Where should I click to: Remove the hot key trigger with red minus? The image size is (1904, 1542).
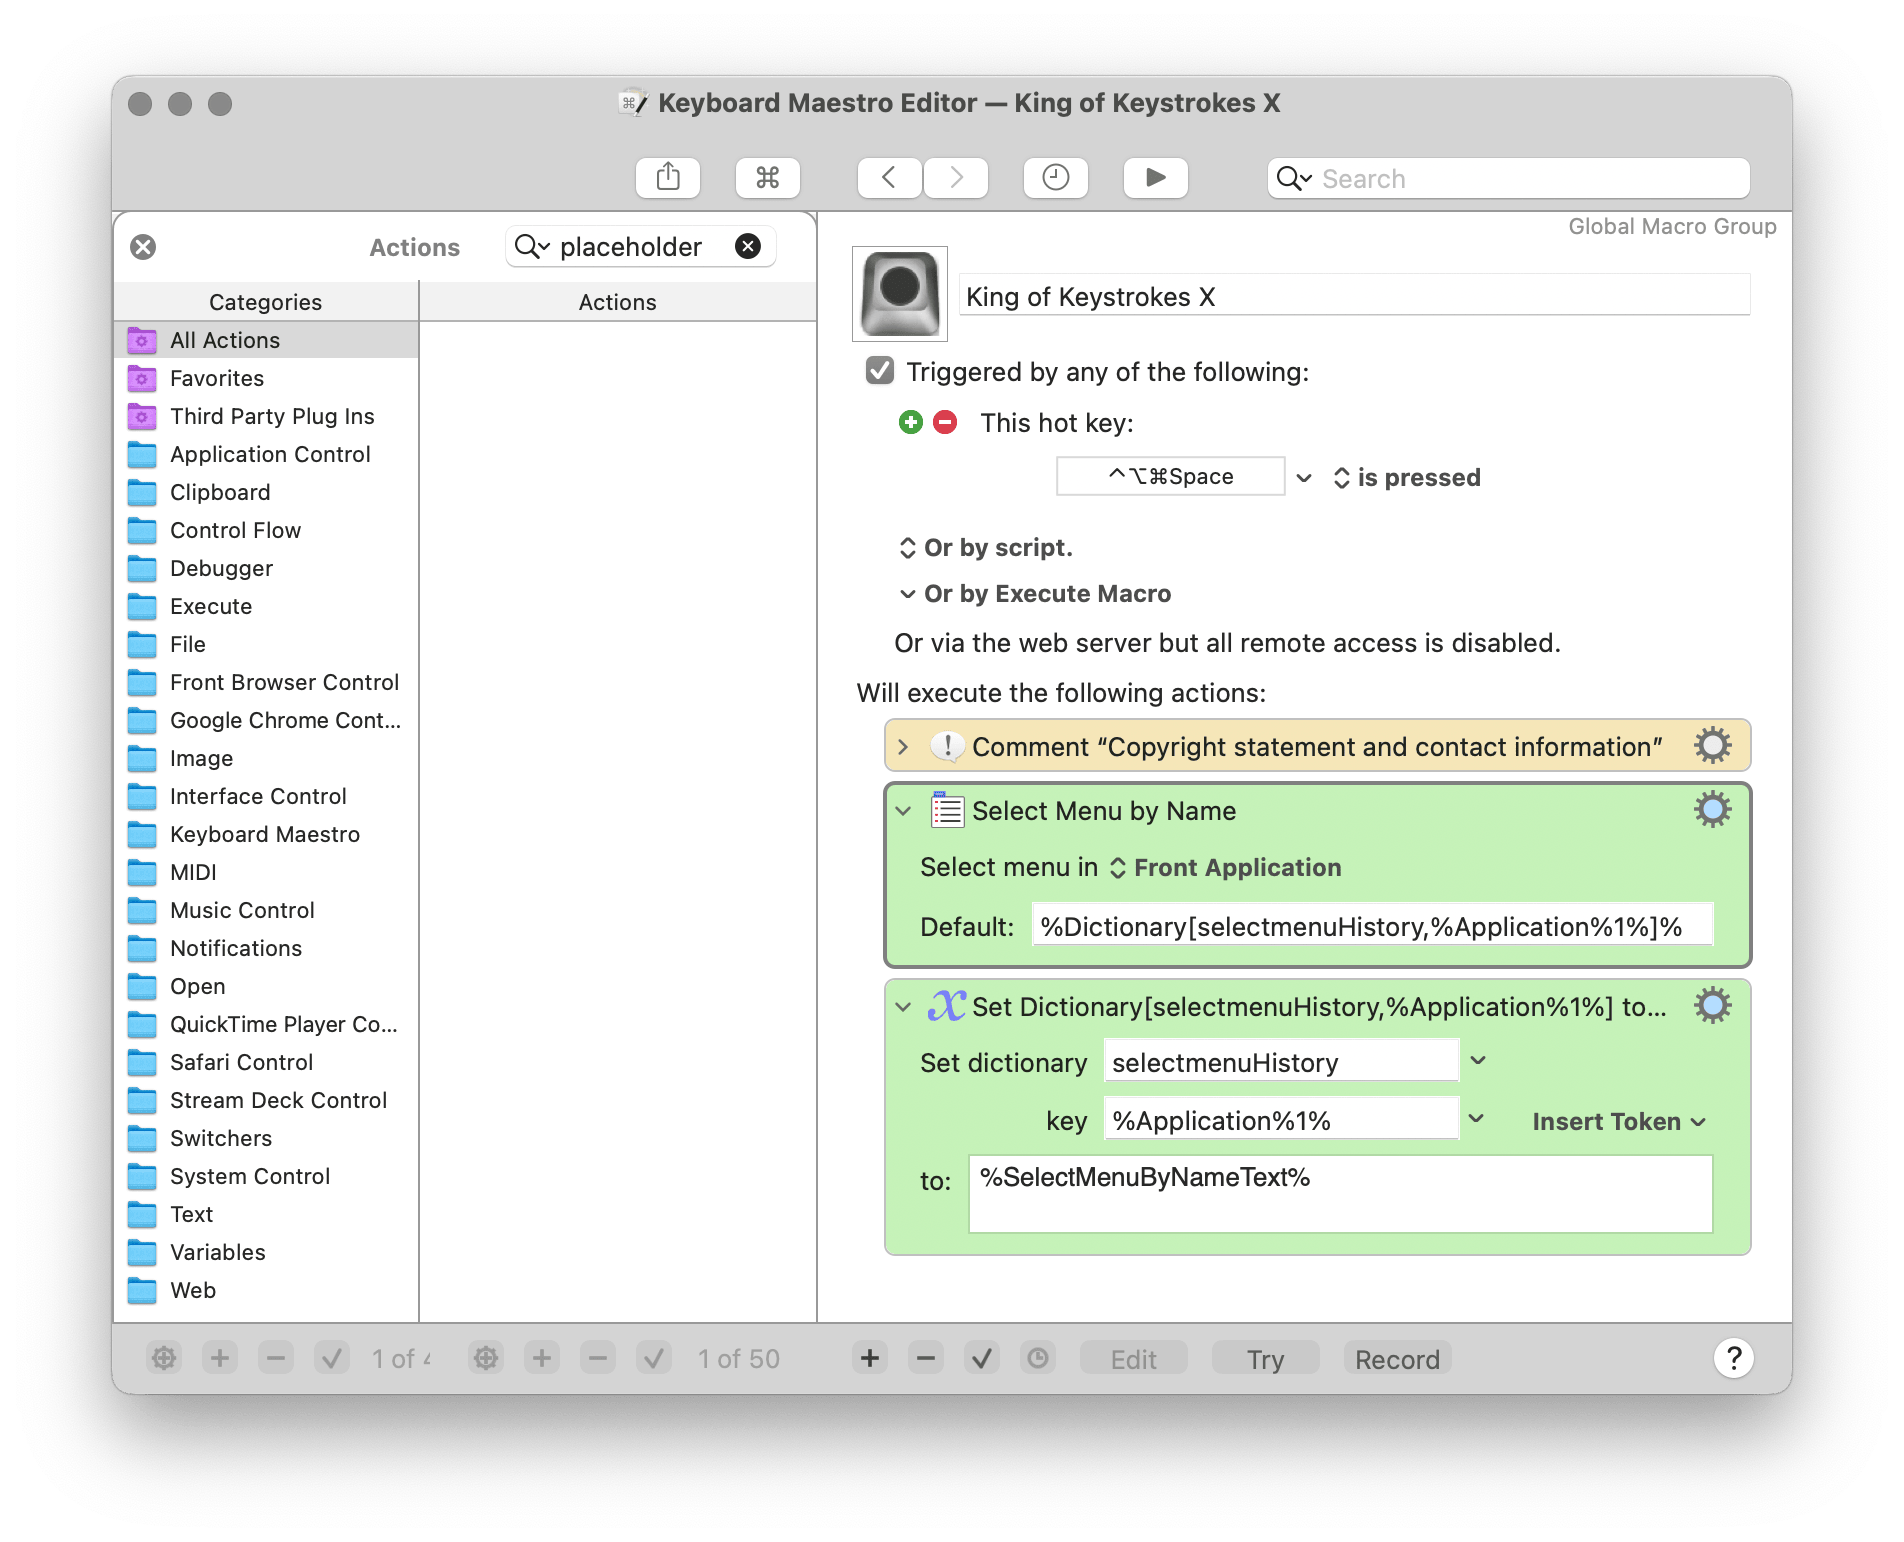click(x=945, y=422)
